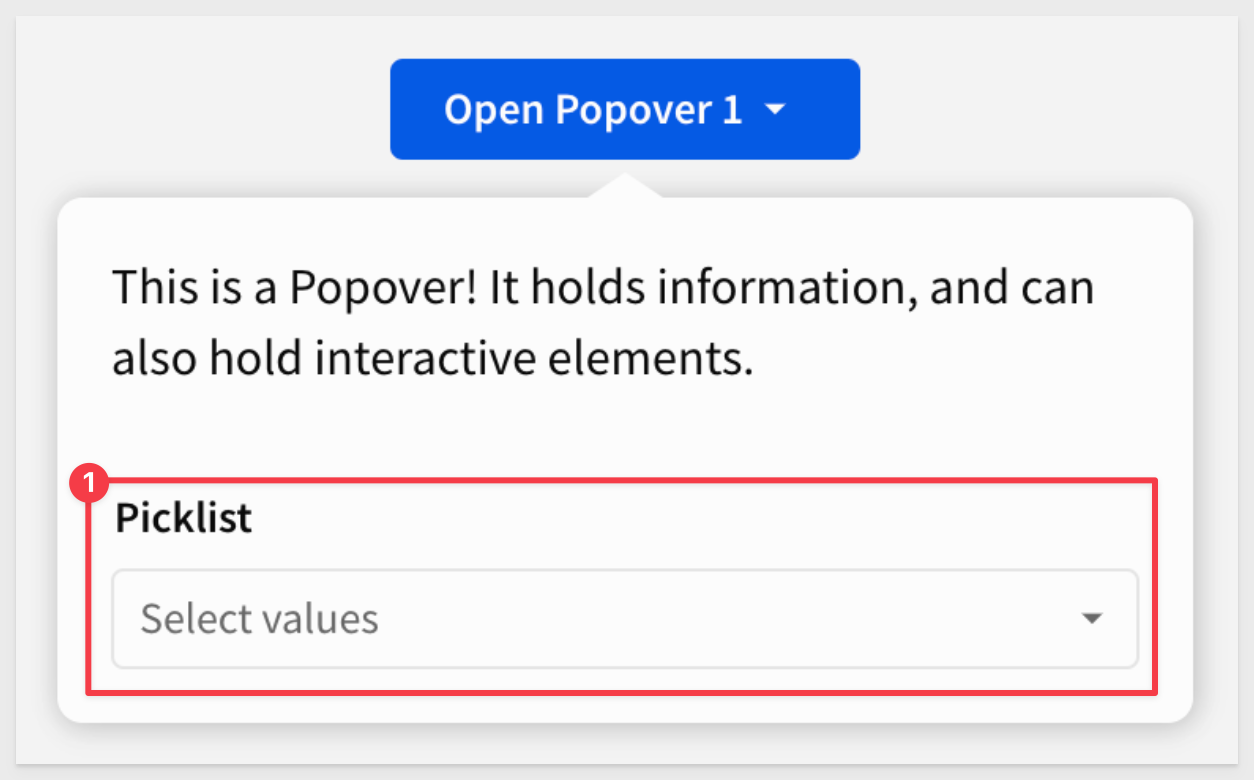Click the caret icon on Open Popover 1
The width and height of the screenshot is (1254, 780).
click(x=776, y=111)
